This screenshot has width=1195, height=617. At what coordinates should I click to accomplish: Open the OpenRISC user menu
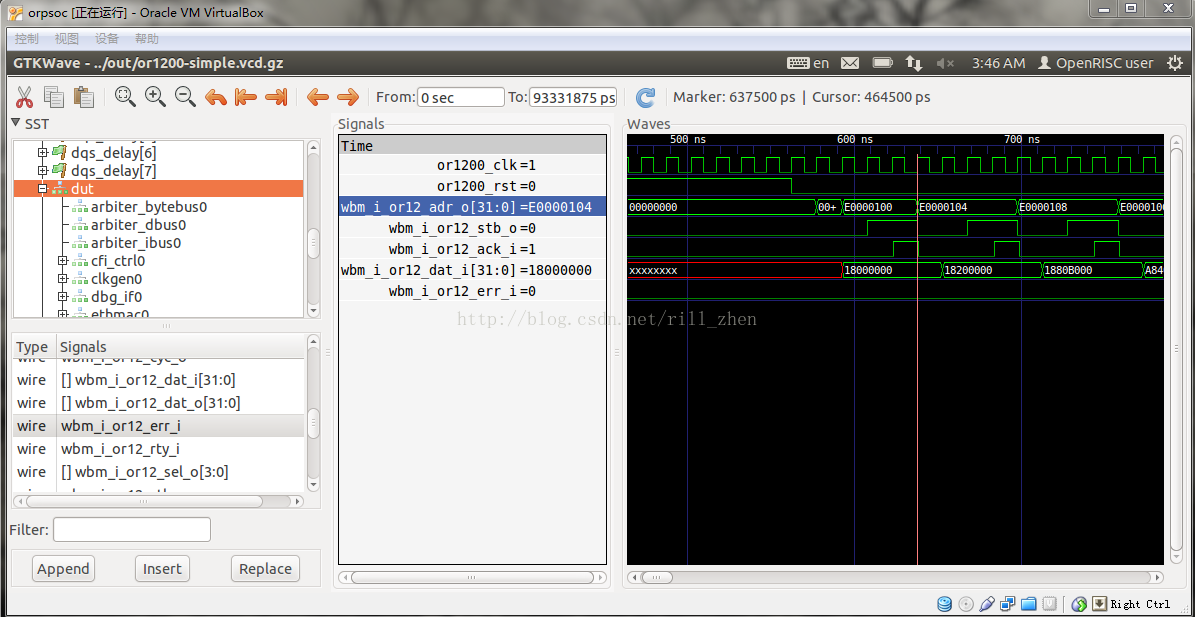tap(1096, 63)
